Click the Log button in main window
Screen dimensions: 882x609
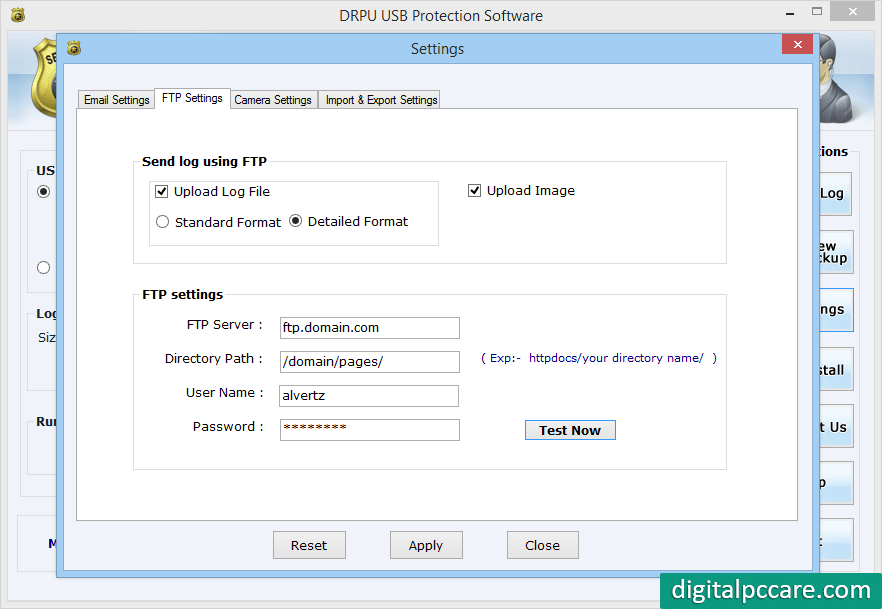tap(835, 193)
